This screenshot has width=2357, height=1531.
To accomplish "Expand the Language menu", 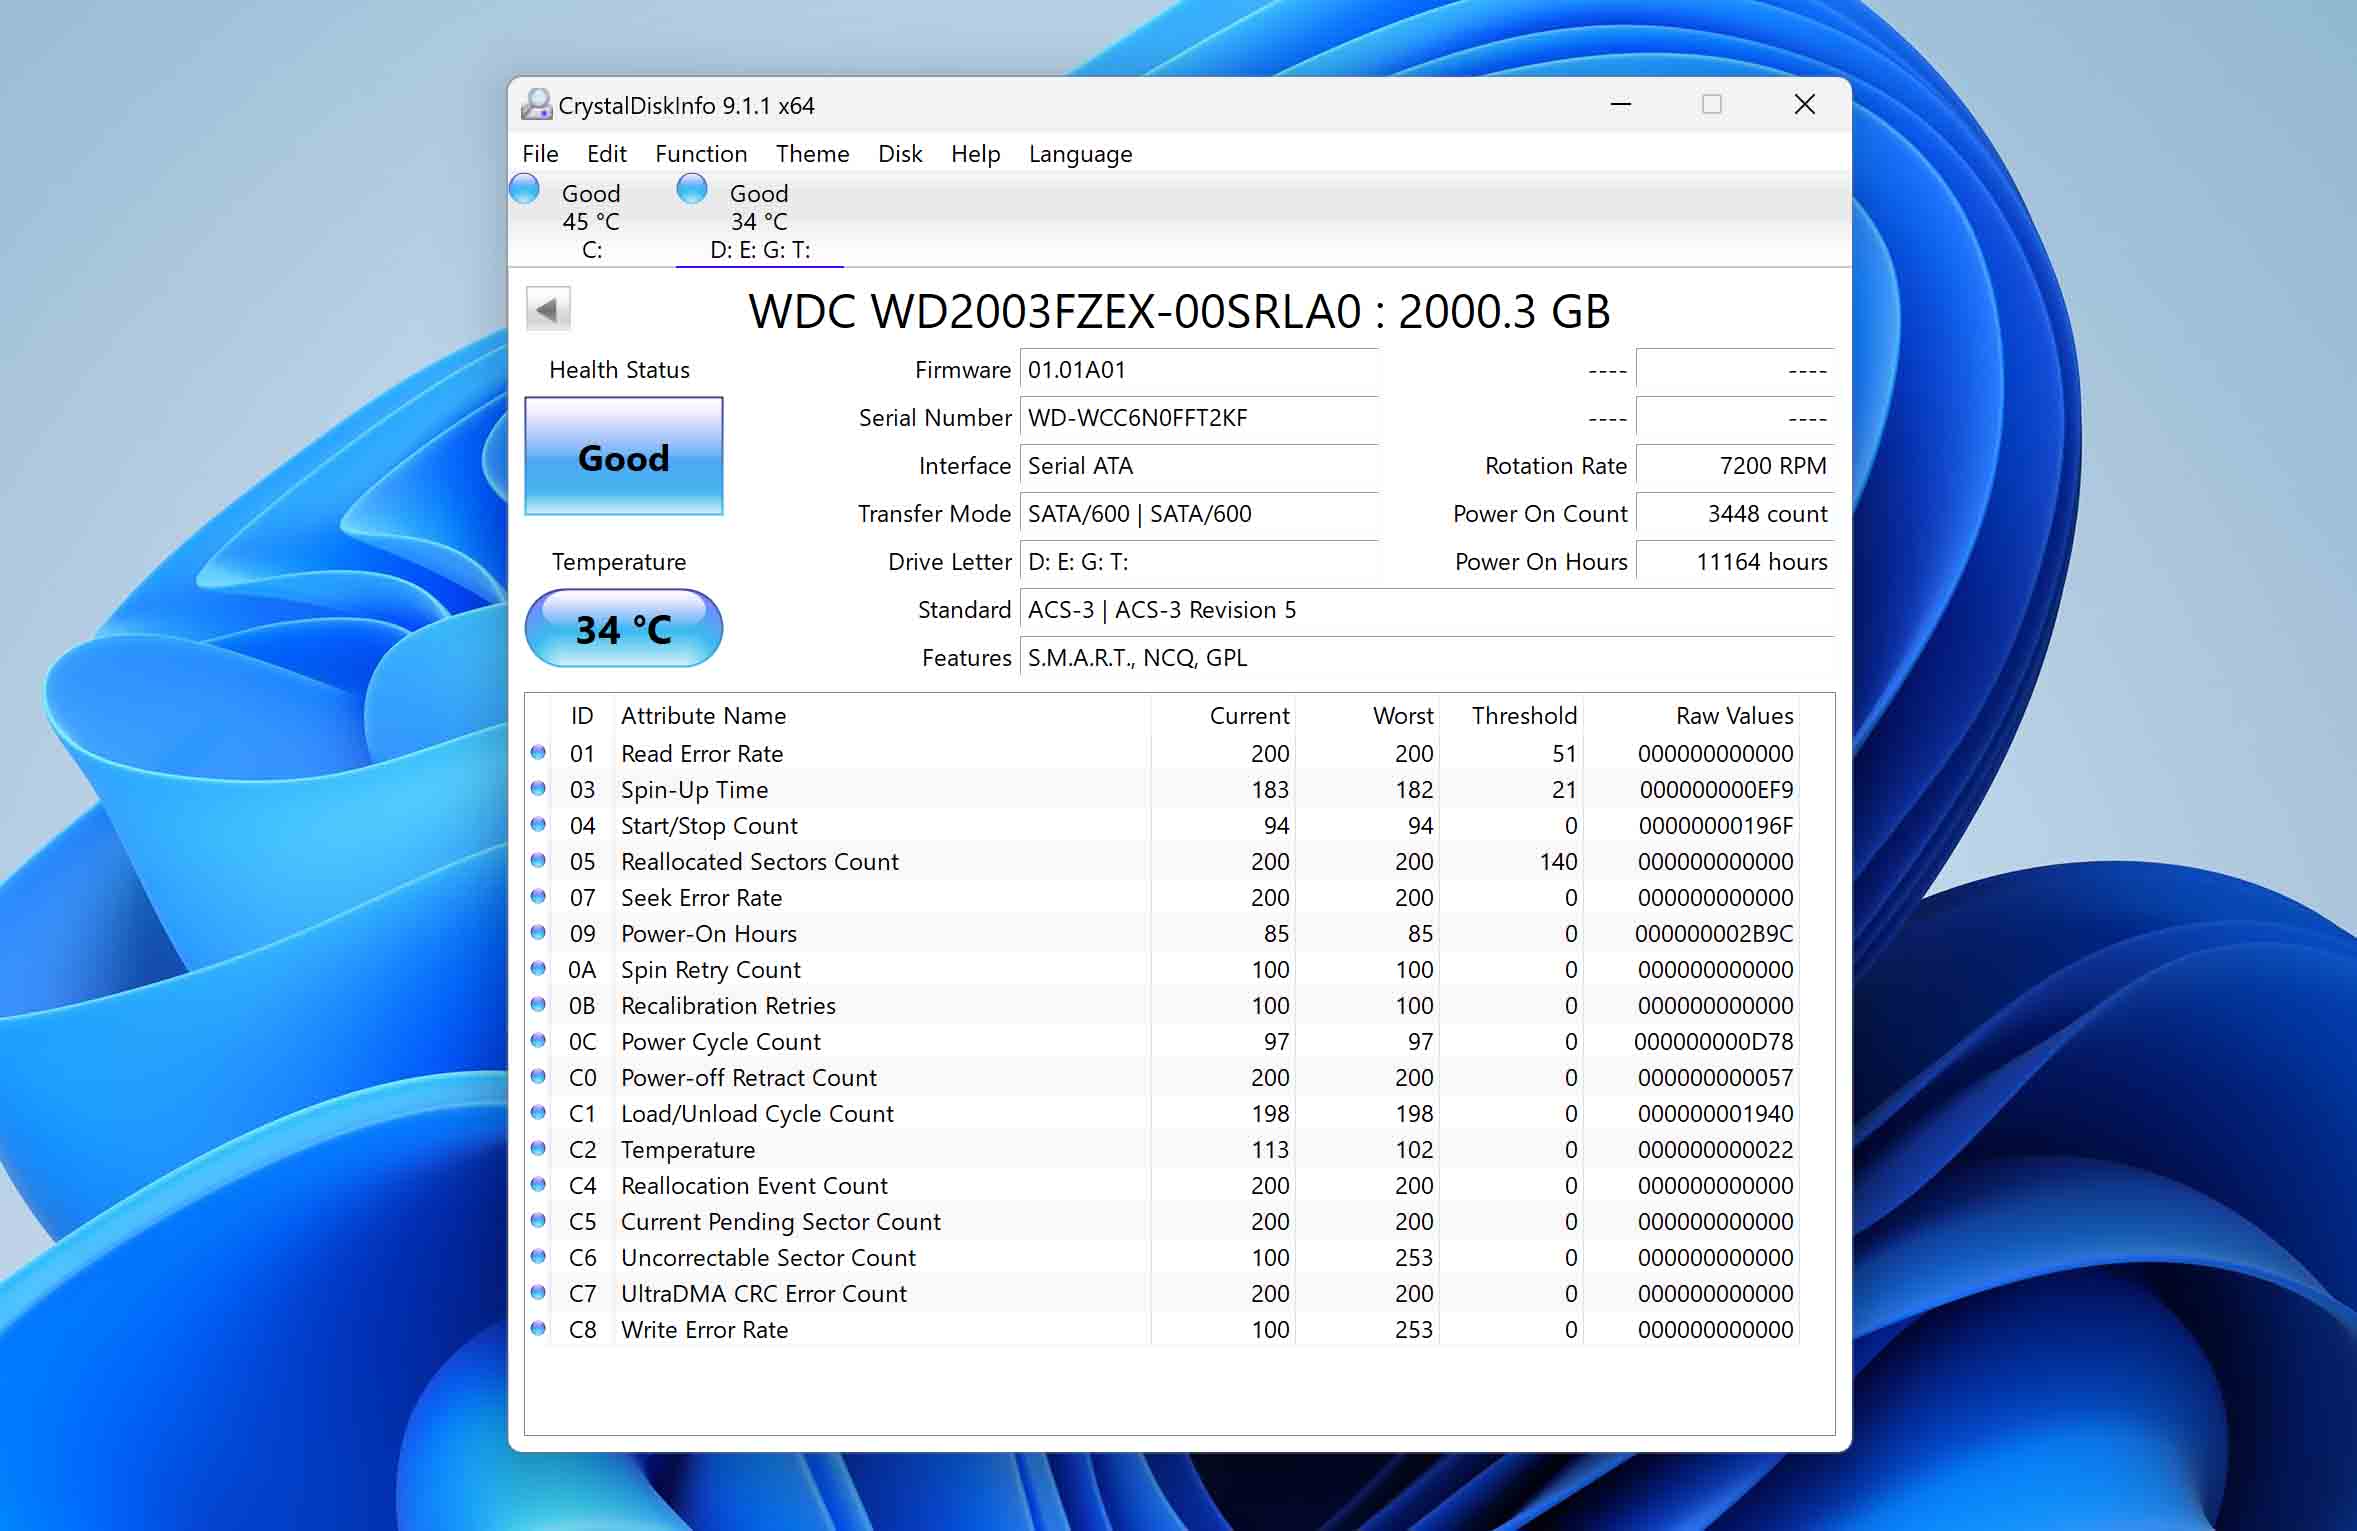I will [1079, 153].
